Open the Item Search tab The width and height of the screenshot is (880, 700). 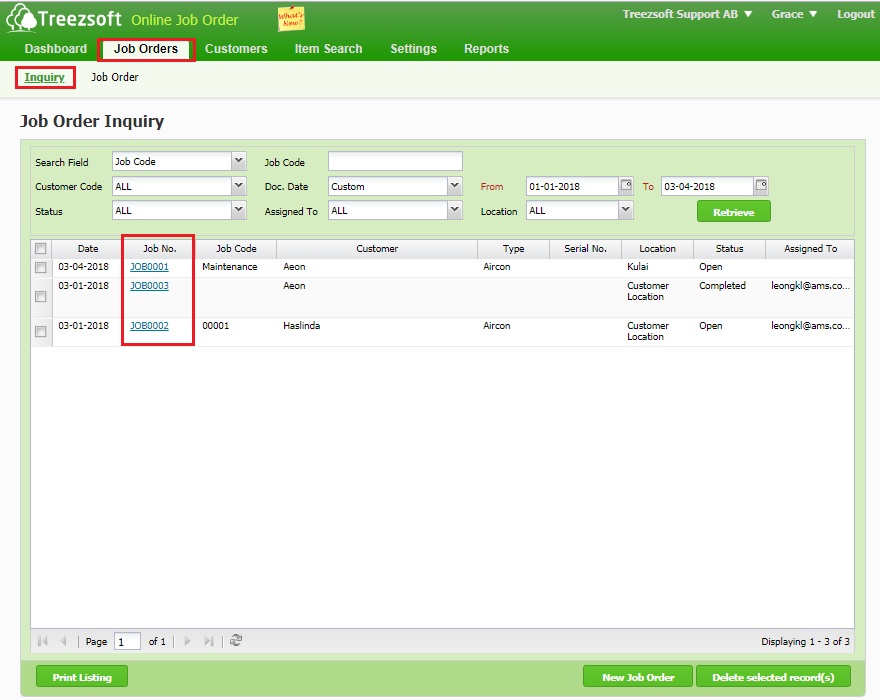(328, 49)
